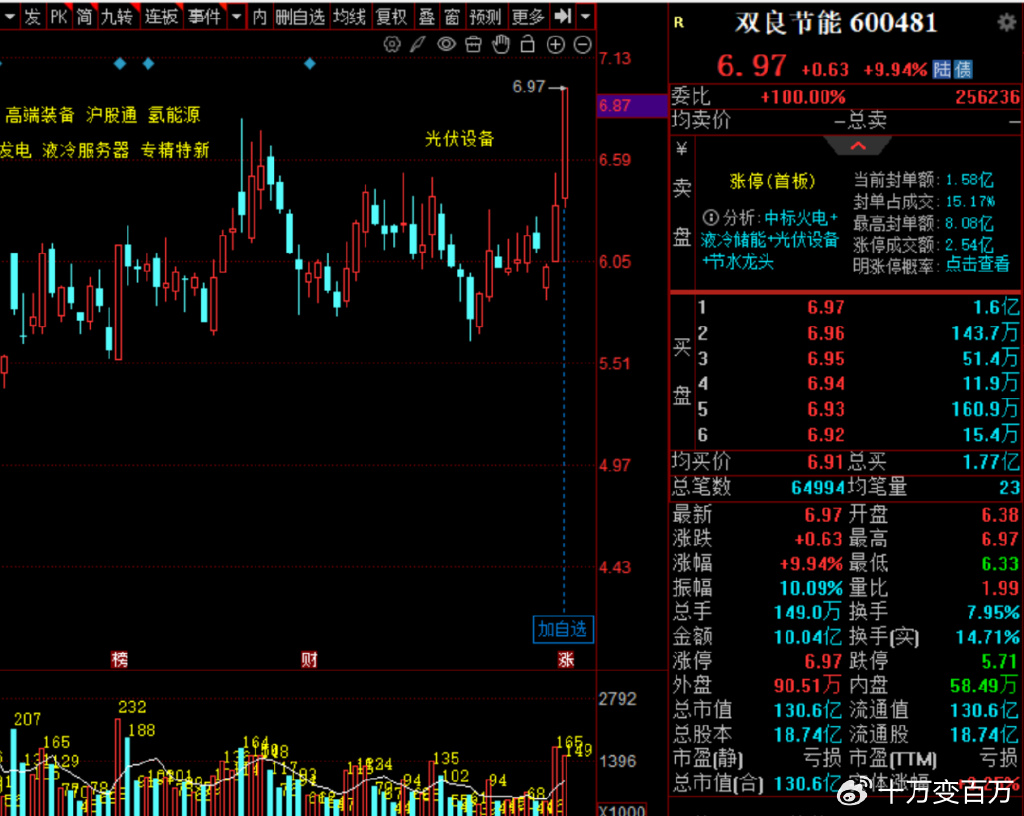Click the arrow-to-bar icon in toolbar
Screen dimensions: 1024x816
[563, 16]
